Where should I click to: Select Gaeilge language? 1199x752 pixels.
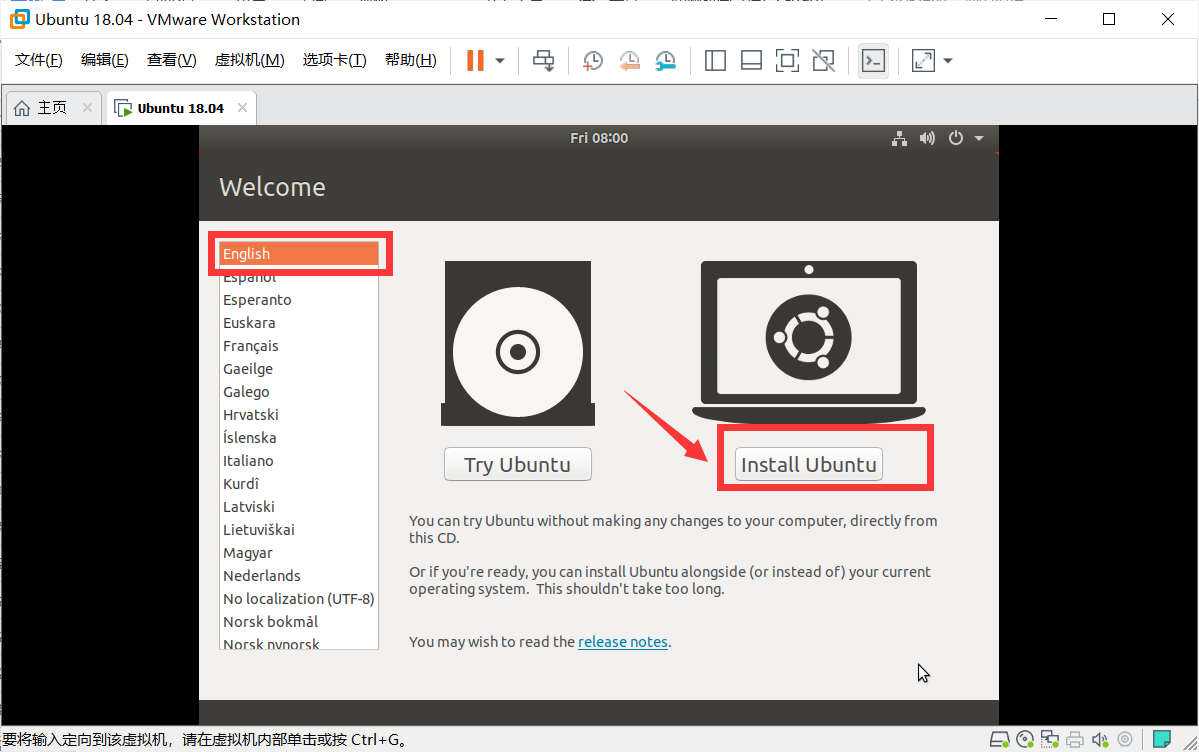click(x=299, y=369)
